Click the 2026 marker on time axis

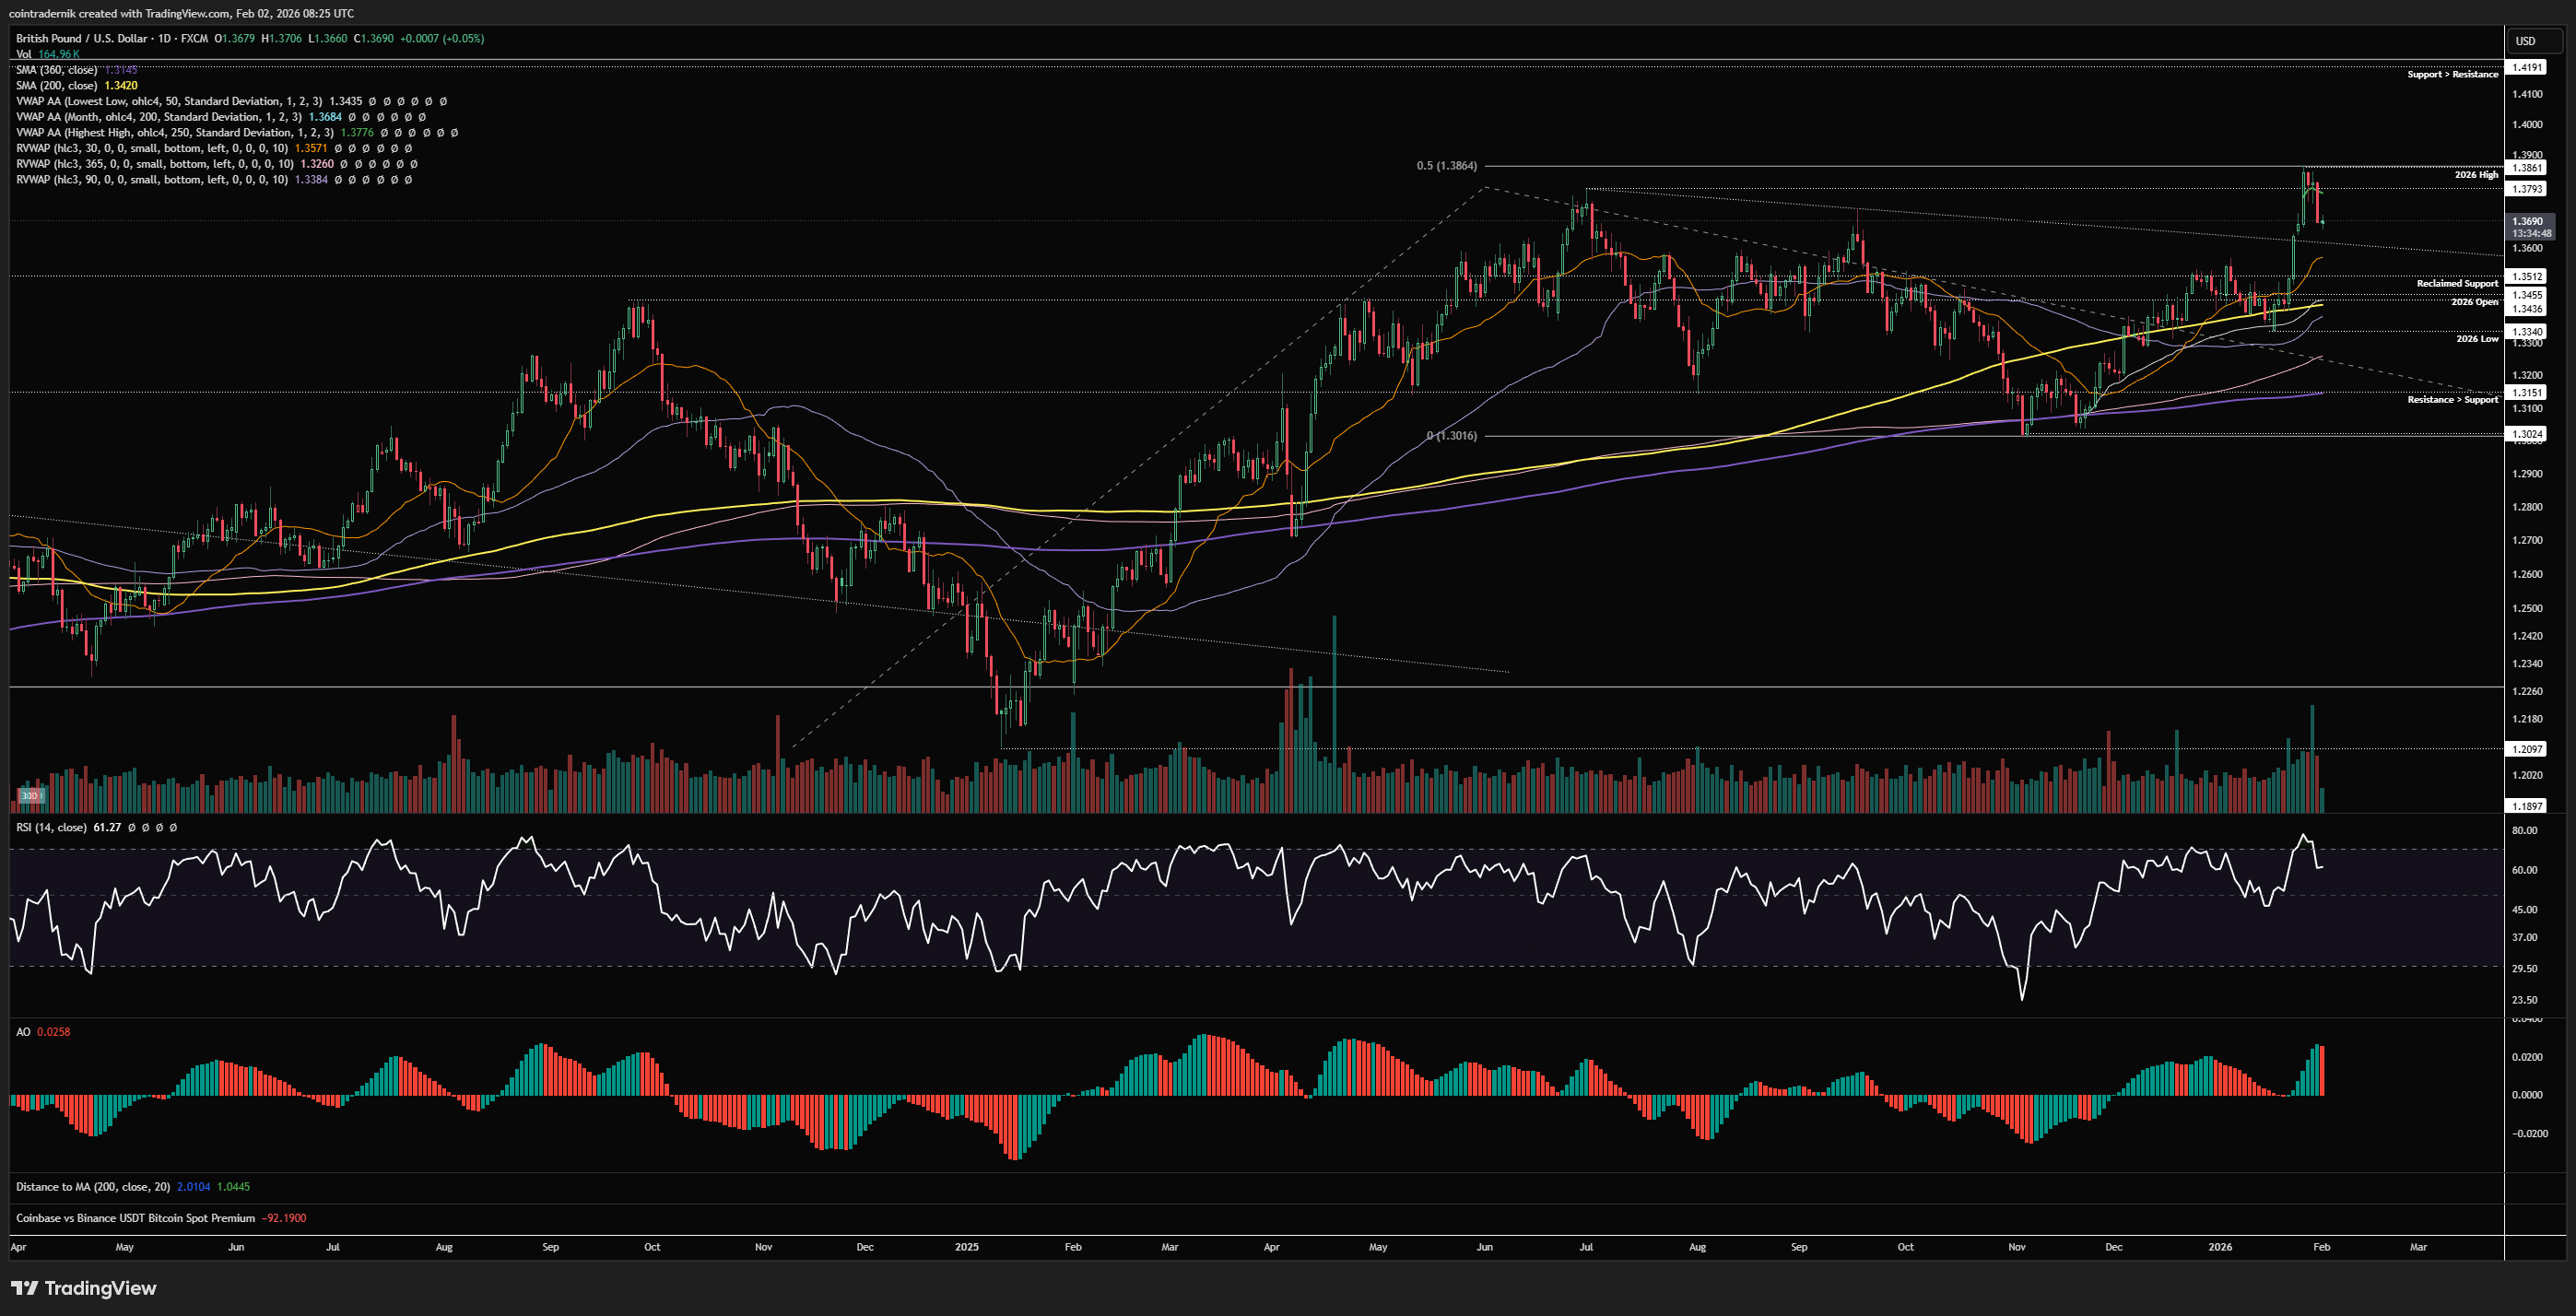(2220, 1247)
